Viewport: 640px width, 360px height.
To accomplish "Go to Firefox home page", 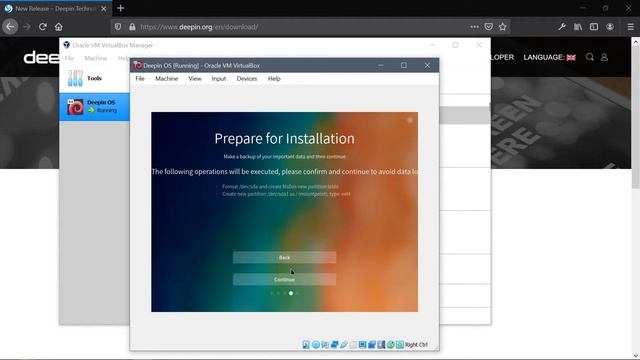I will [x=59, y=27].
